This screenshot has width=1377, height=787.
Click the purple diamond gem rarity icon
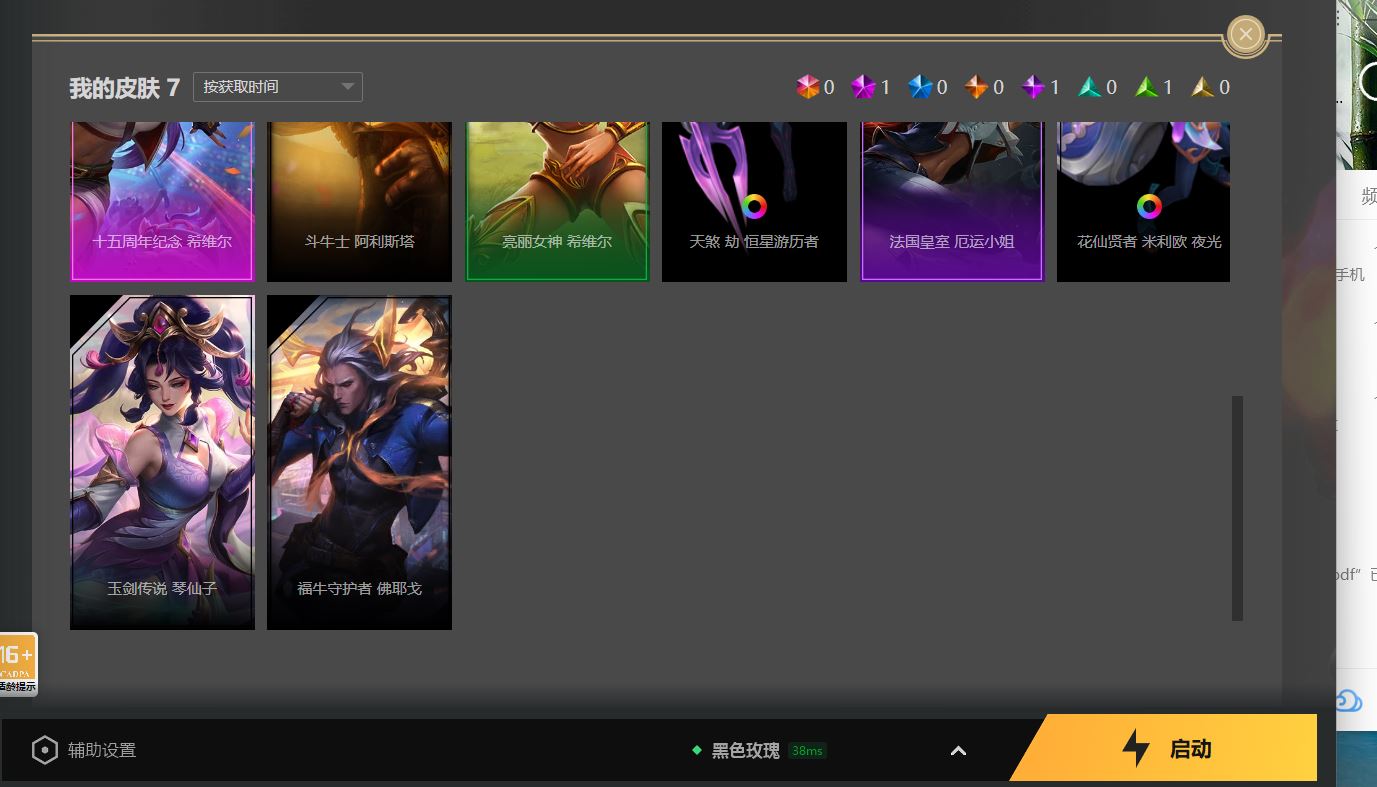click(x=1033, y=88)
